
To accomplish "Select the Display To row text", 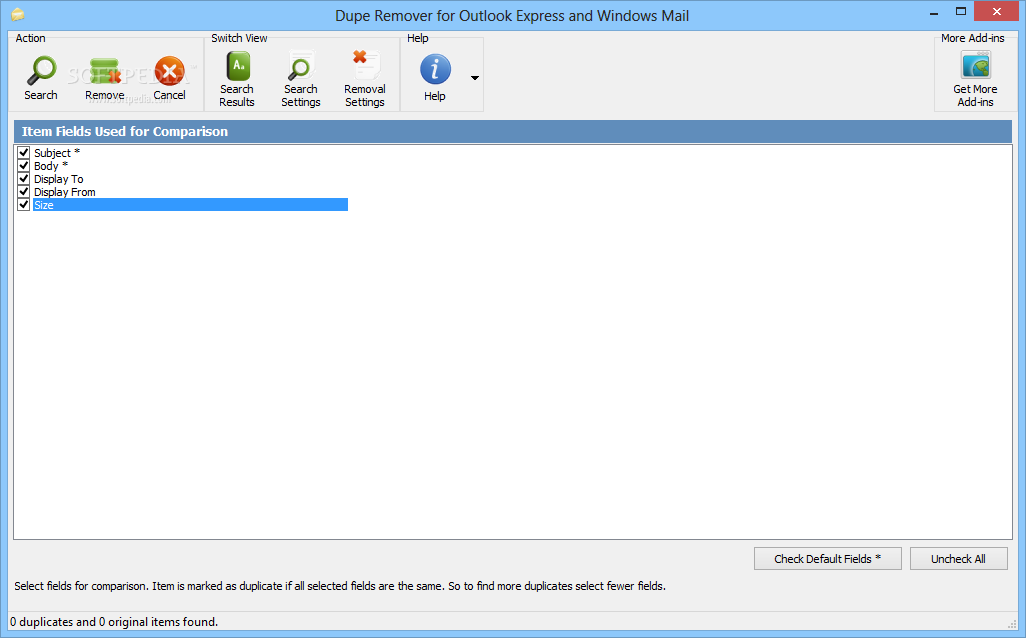I will coord(59,179).
